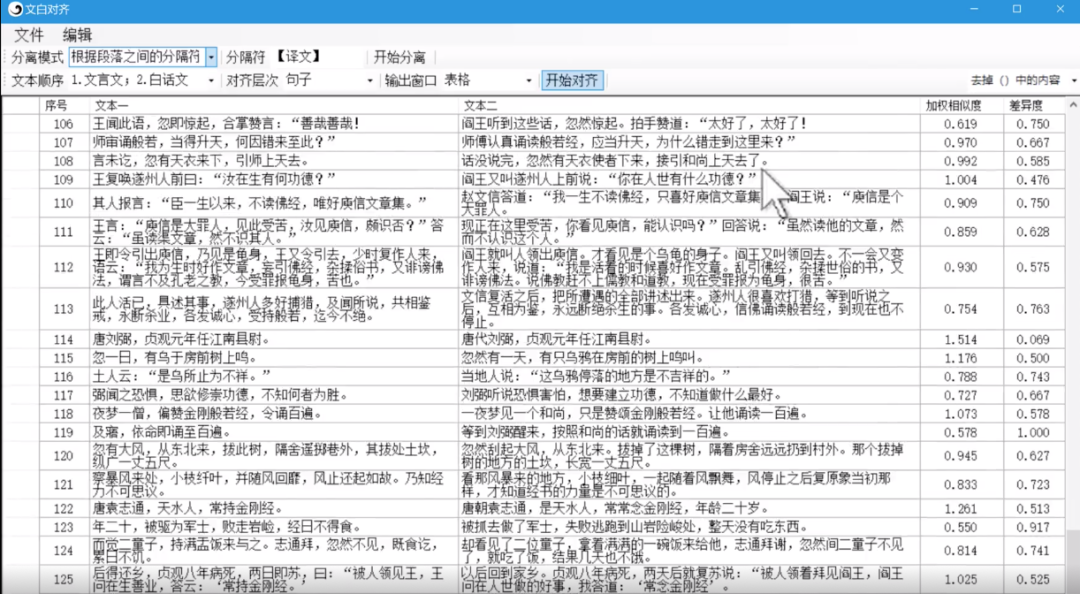Click difference value 0.917 in row 123

click(1033, 527)
